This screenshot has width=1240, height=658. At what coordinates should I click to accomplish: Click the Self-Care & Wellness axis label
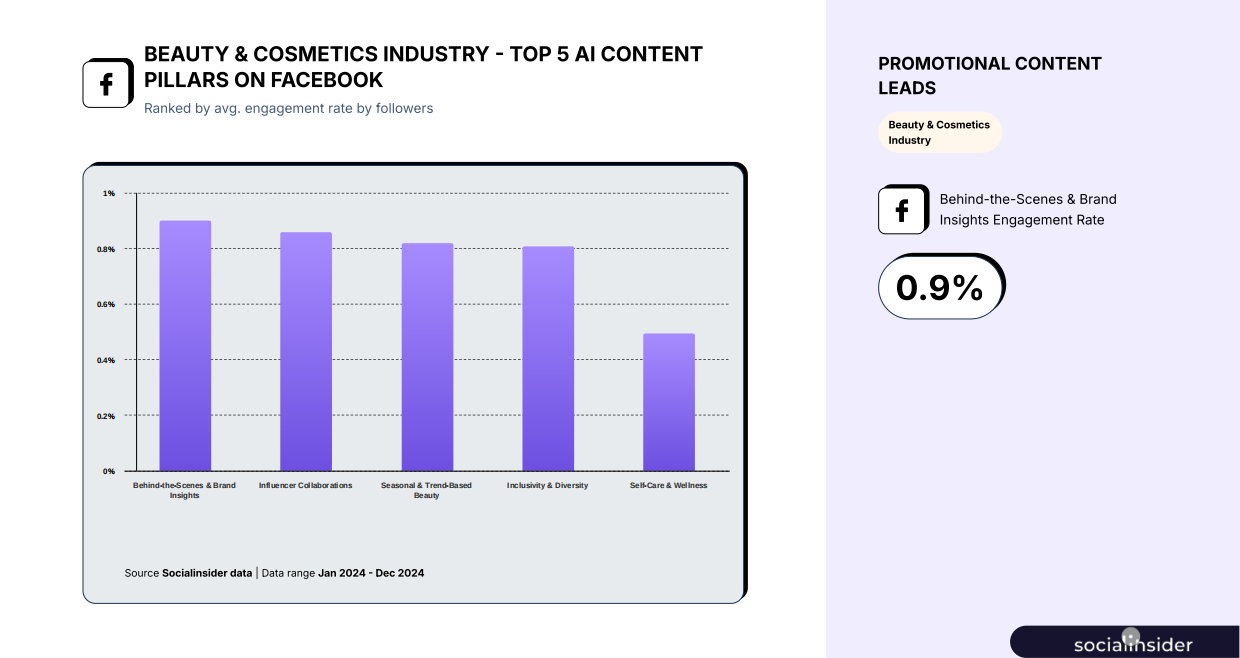(669, 485)
